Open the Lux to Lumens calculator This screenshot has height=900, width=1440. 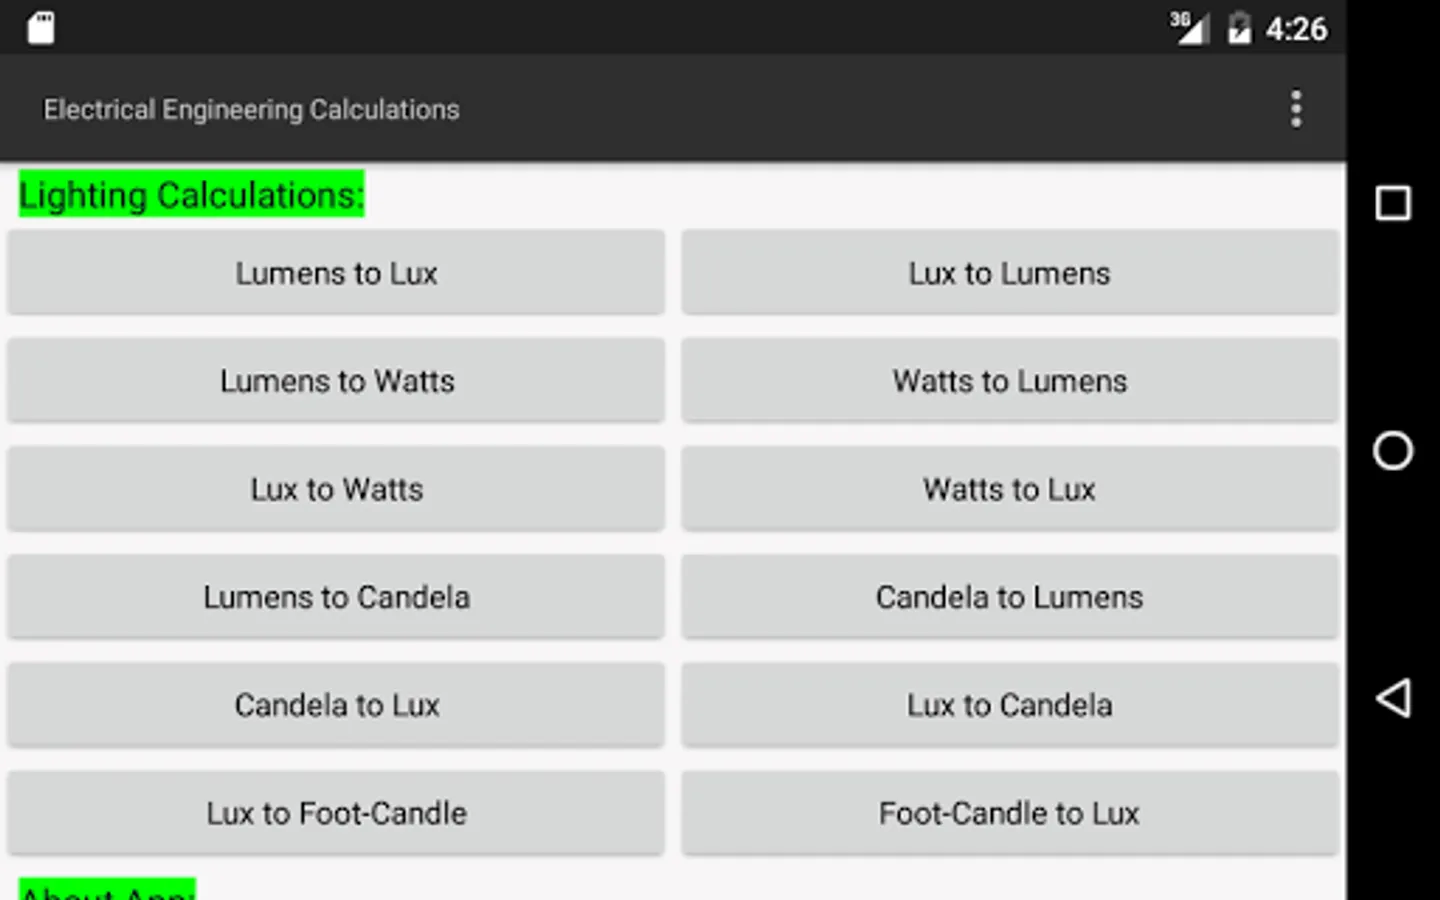click(x=1010, y=273)
